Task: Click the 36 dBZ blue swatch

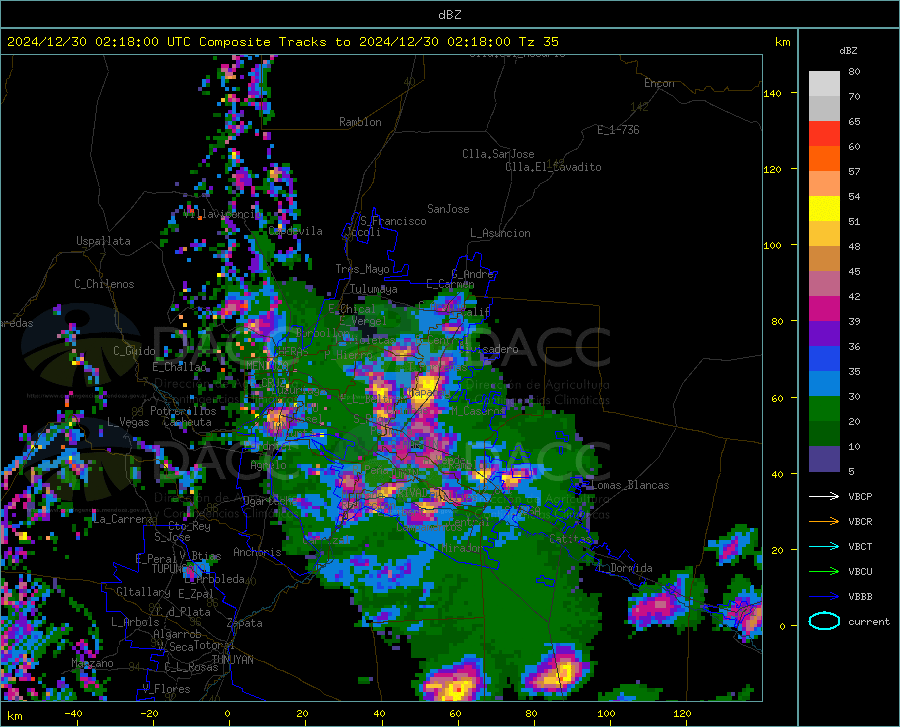Action: pos(824,359)
